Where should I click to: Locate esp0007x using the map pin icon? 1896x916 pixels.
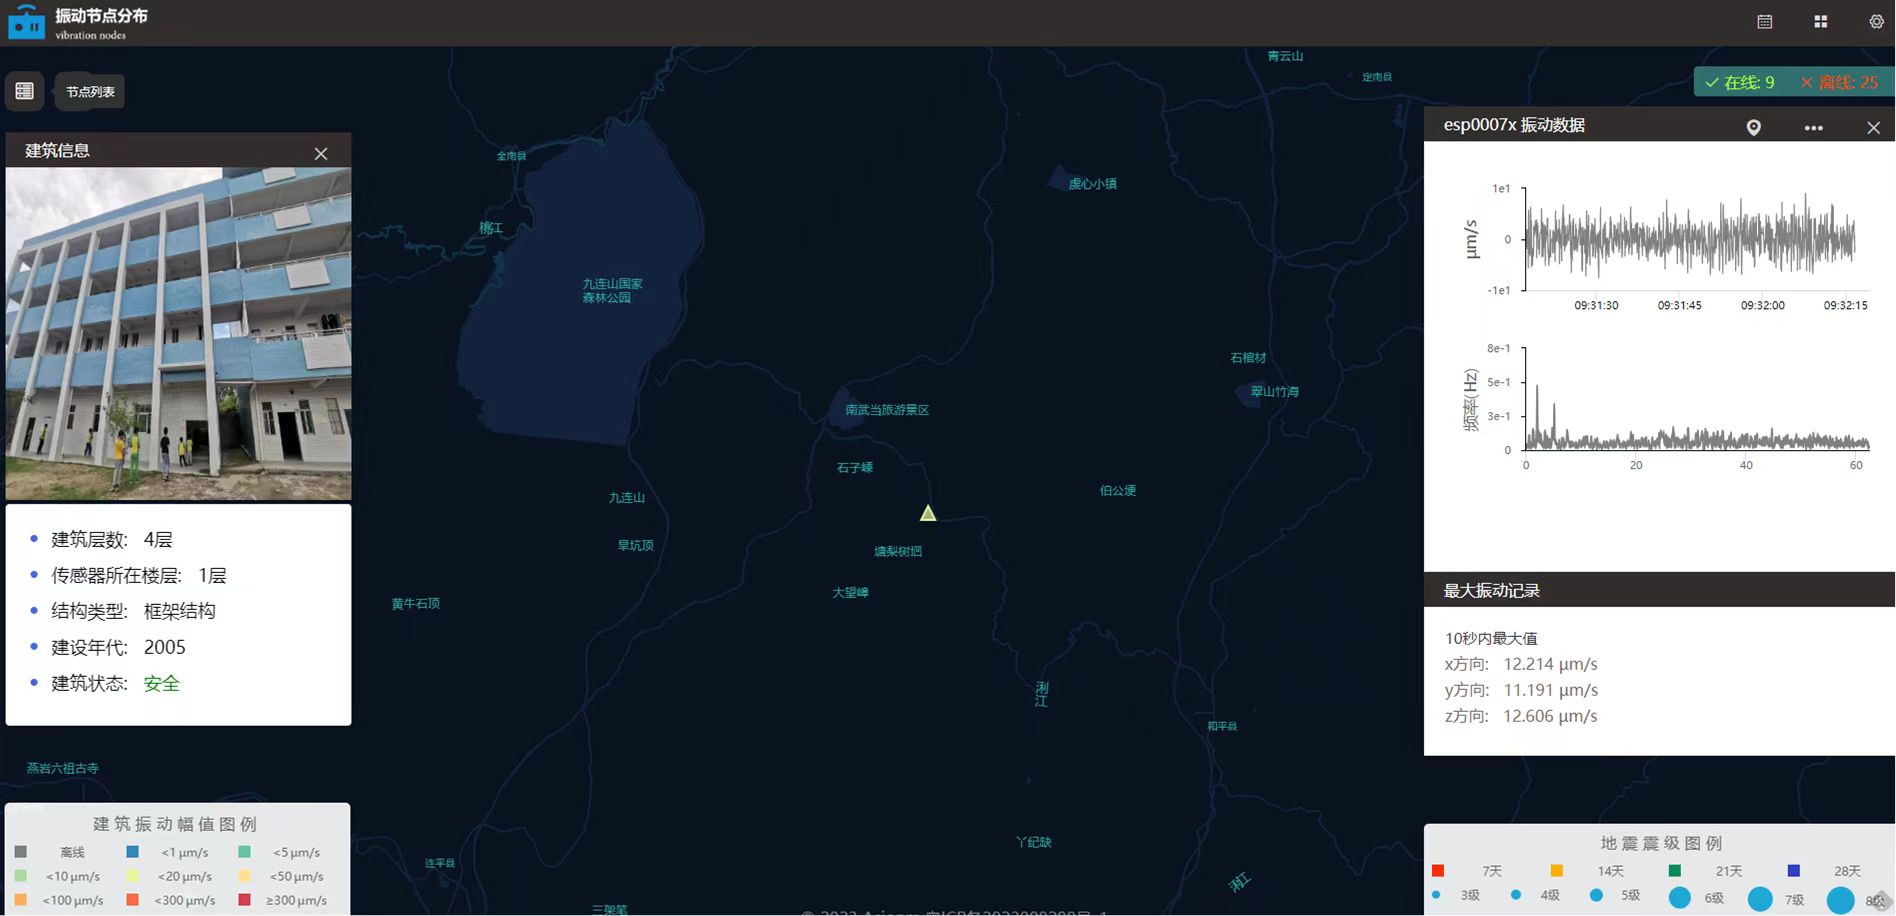(x=1753, y=127)
